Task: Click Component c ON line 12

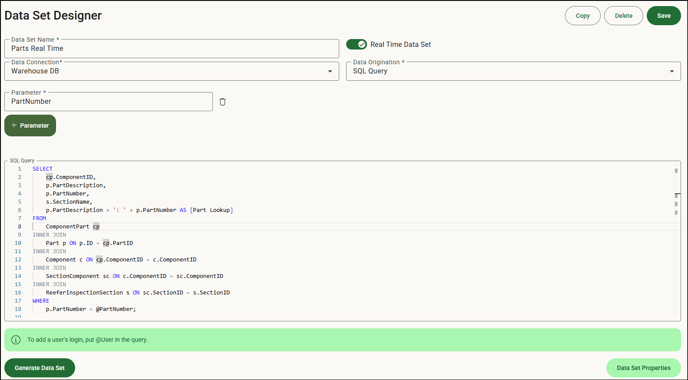Action: (x=69, y=260)
